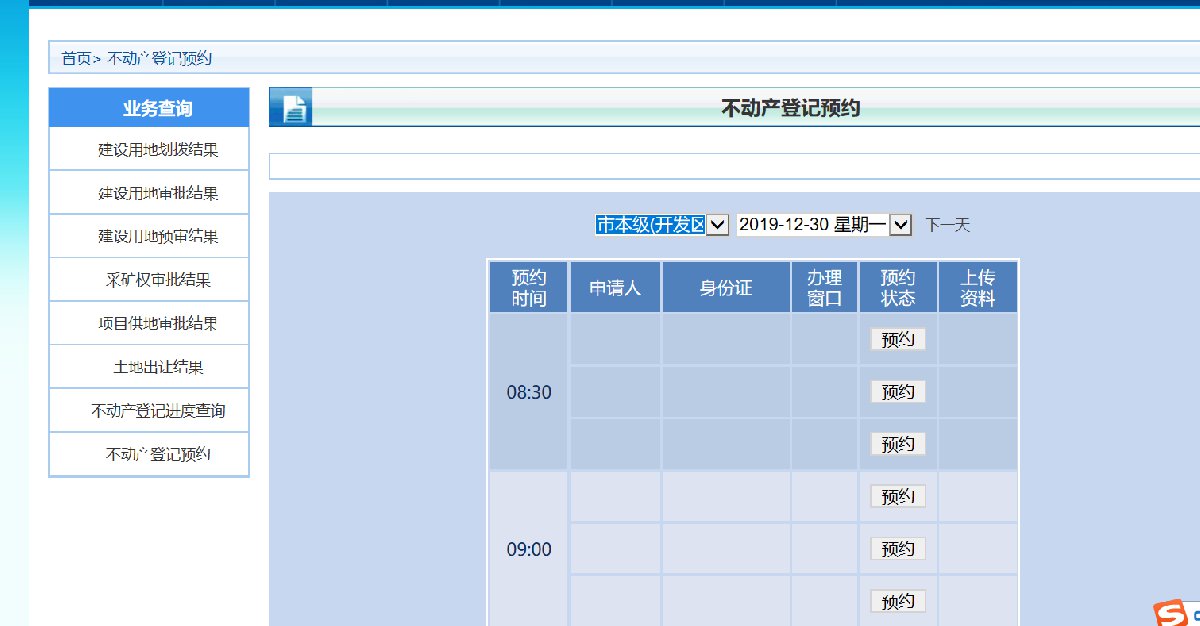Book the second 09:00 slot with 预约
Screen dimensions: 1200x626
coord(897,549)
